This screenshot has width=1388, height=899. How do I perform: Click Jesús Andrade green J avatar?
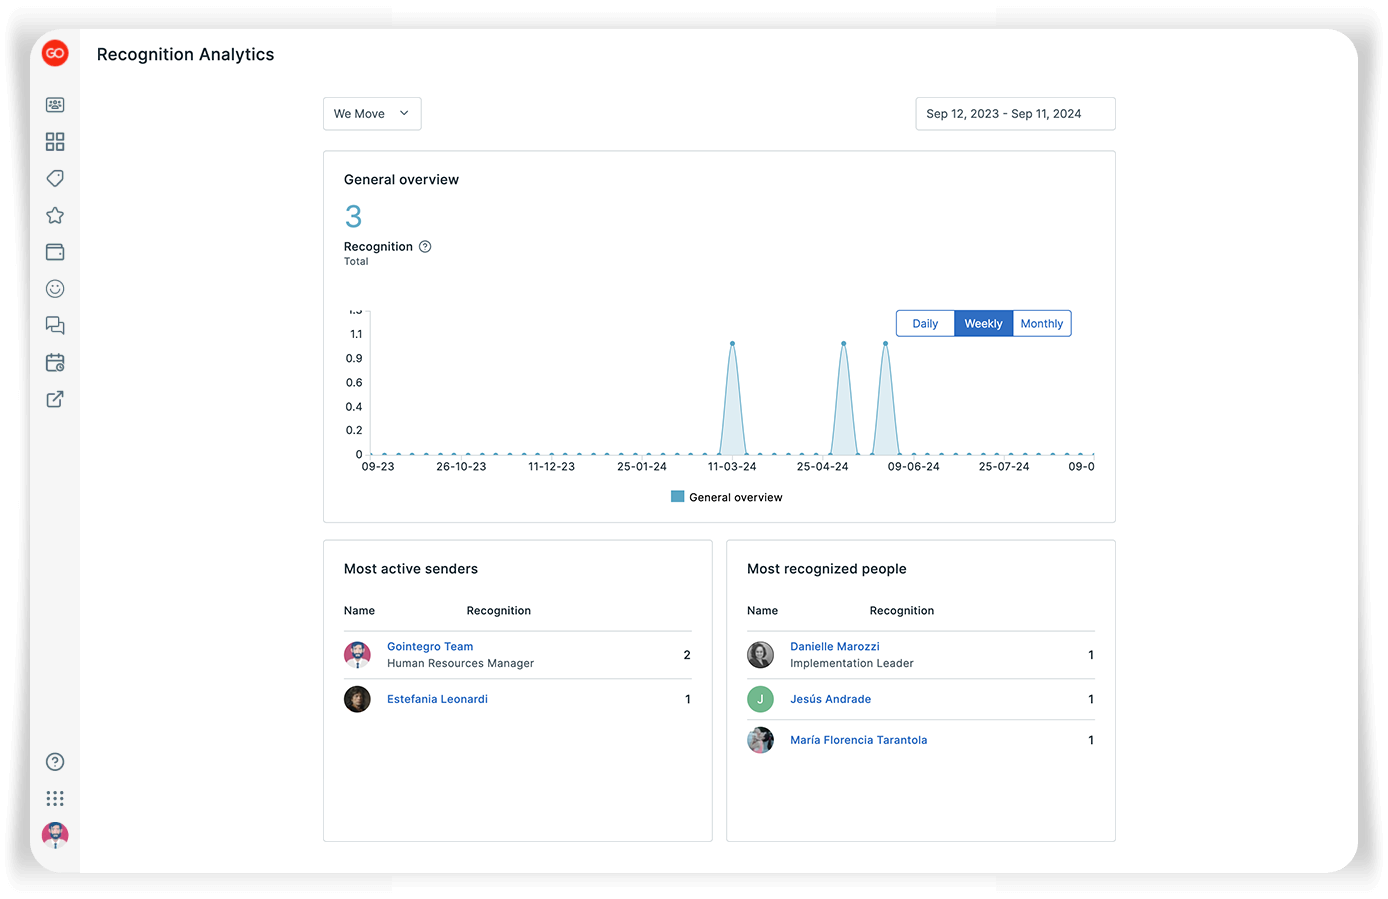click(x=760, y=699)
